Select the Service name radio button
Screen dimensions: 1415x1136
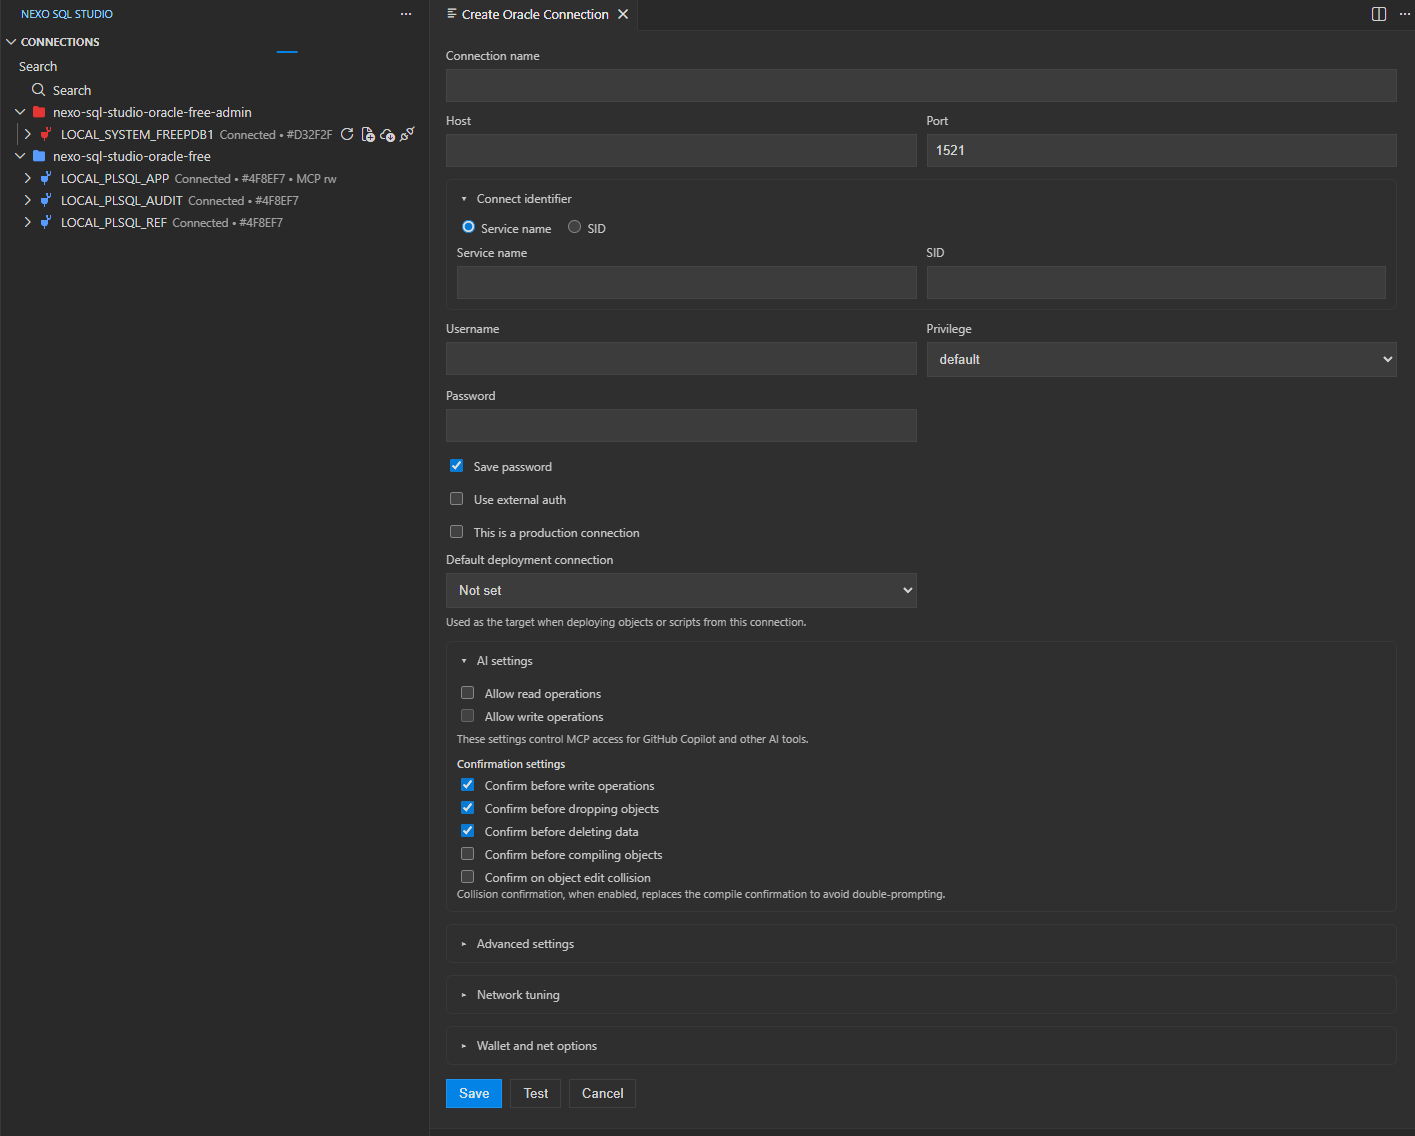(x=468, y=227)
